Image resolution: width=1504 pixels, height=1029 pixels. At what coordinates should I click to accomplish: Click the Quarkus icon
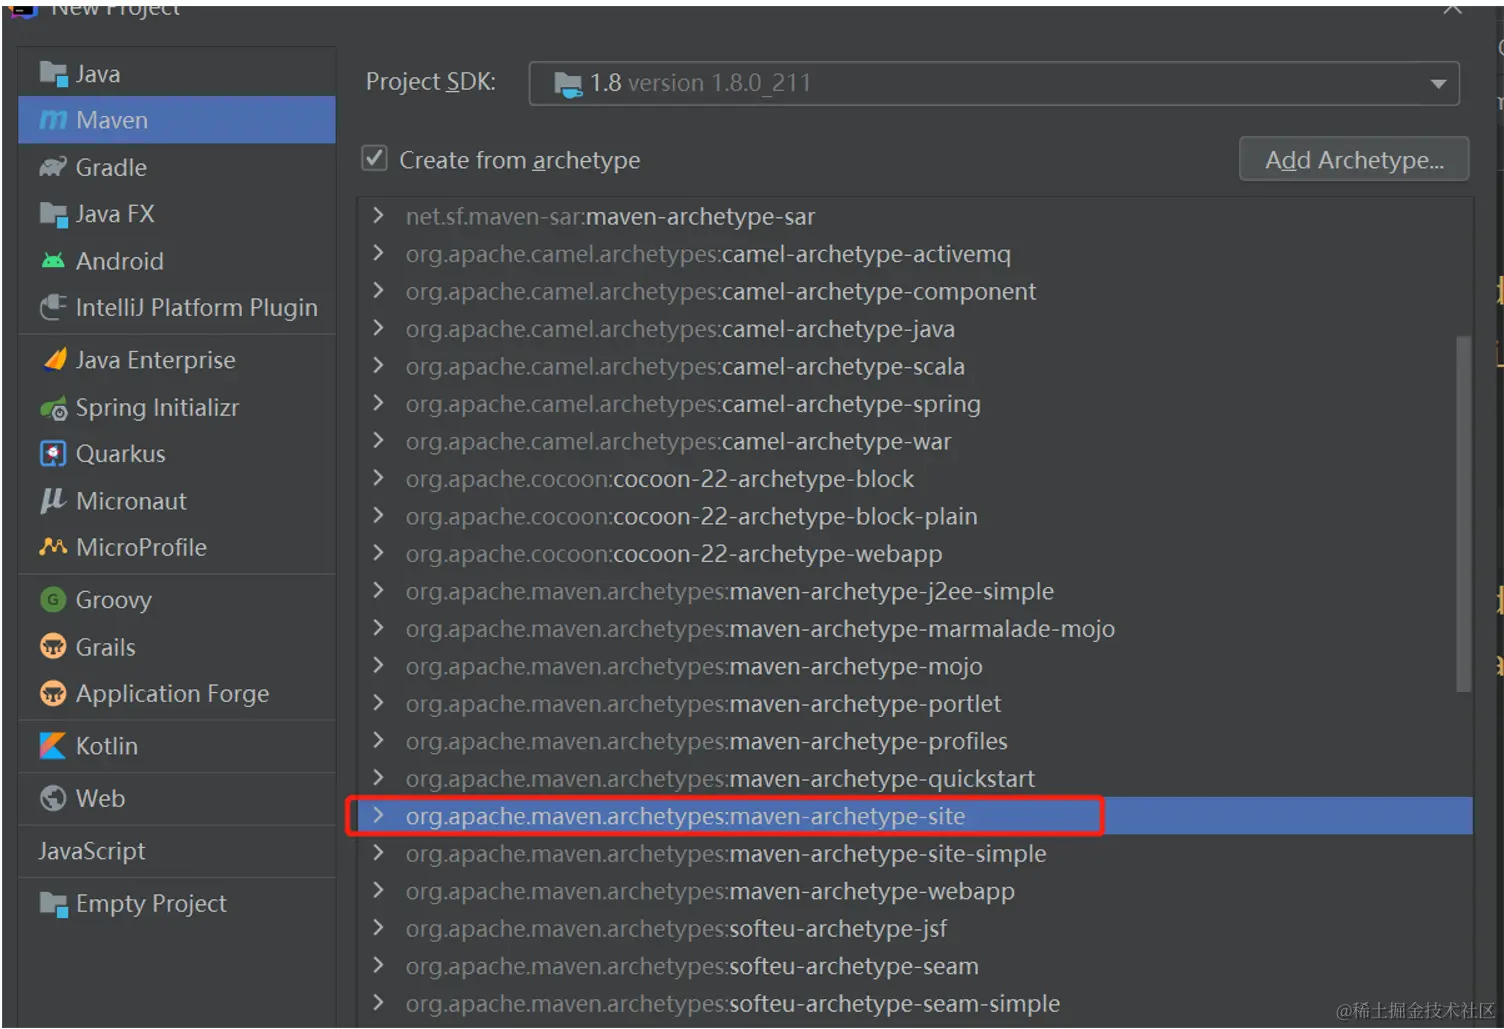pos(53,454)
